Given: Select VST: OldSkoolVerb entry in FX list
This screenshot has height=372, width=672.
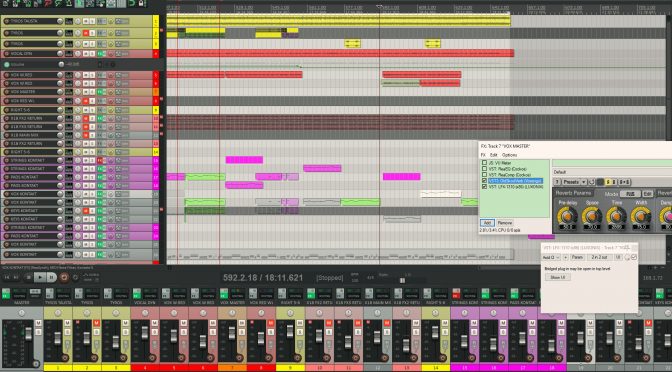Looking at the screenshot, I should [x=516, y=181].
